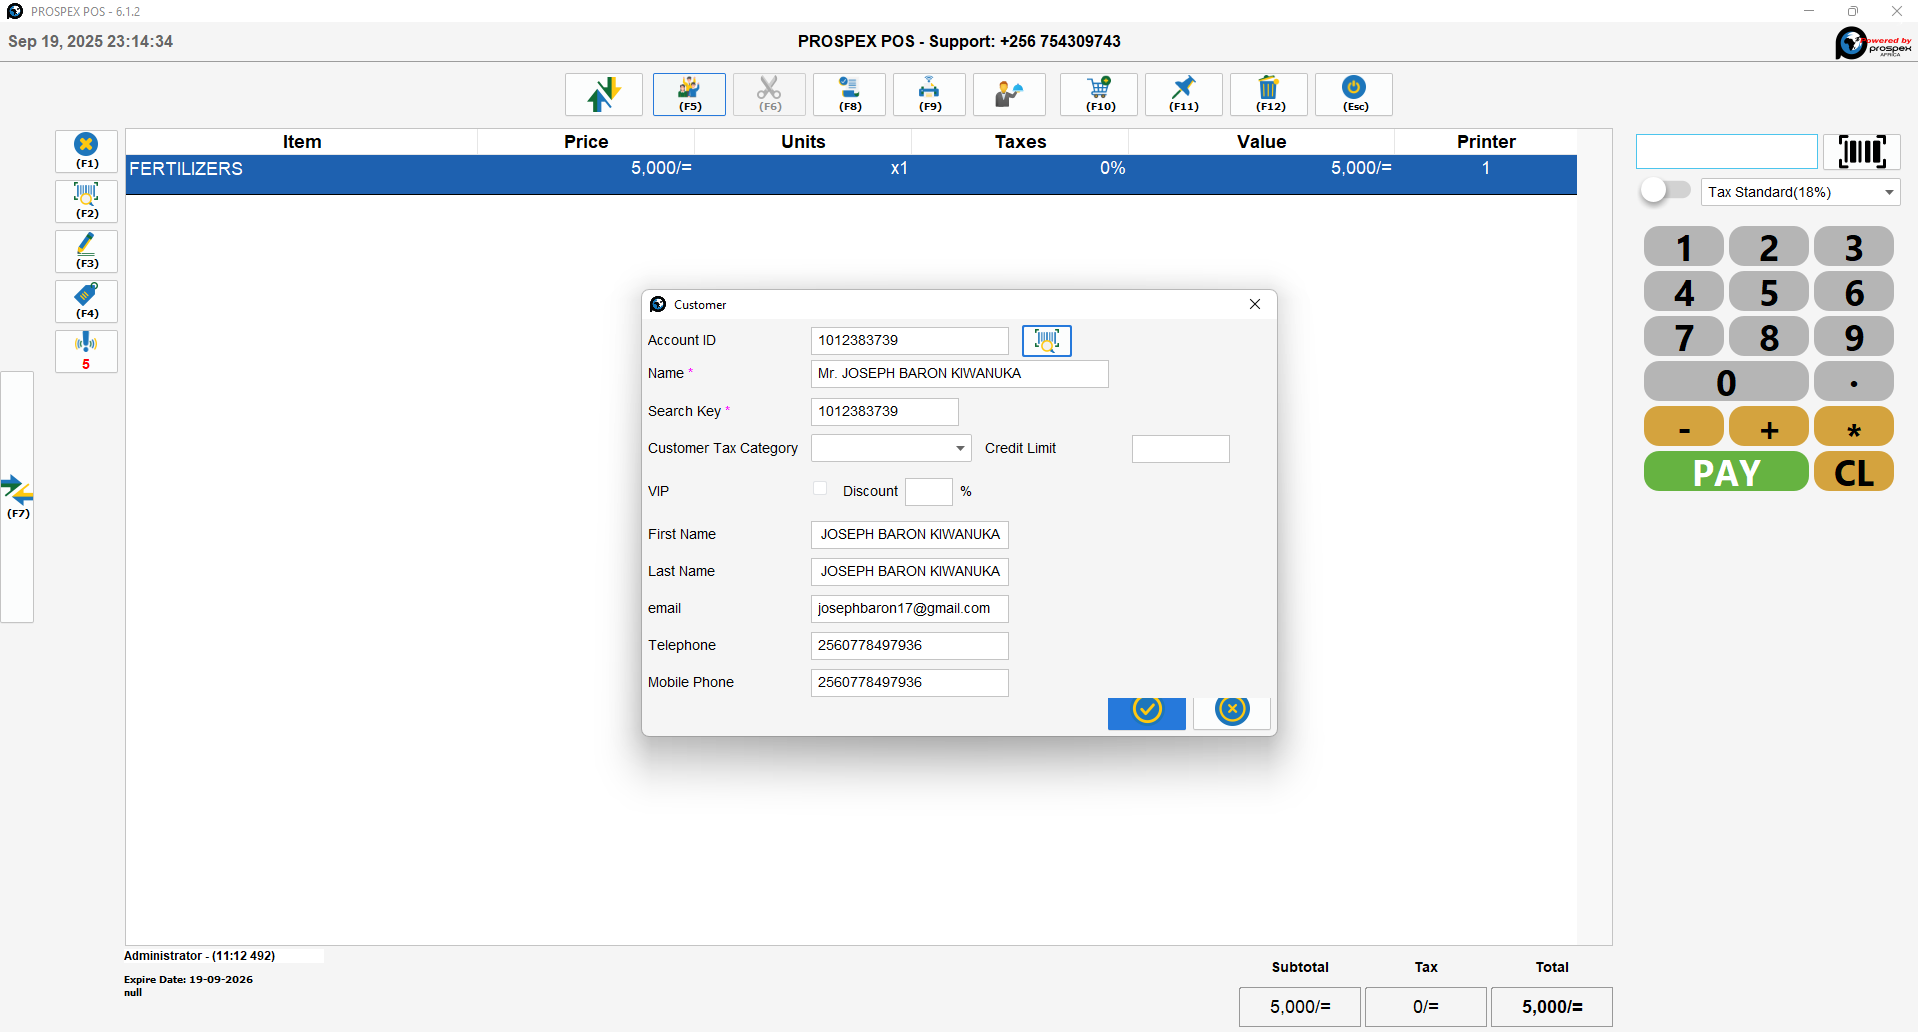Toggle the tax switch beside Tax Standard
This screenshot has width=1918, height=1032.
(x=1665, y=191)
